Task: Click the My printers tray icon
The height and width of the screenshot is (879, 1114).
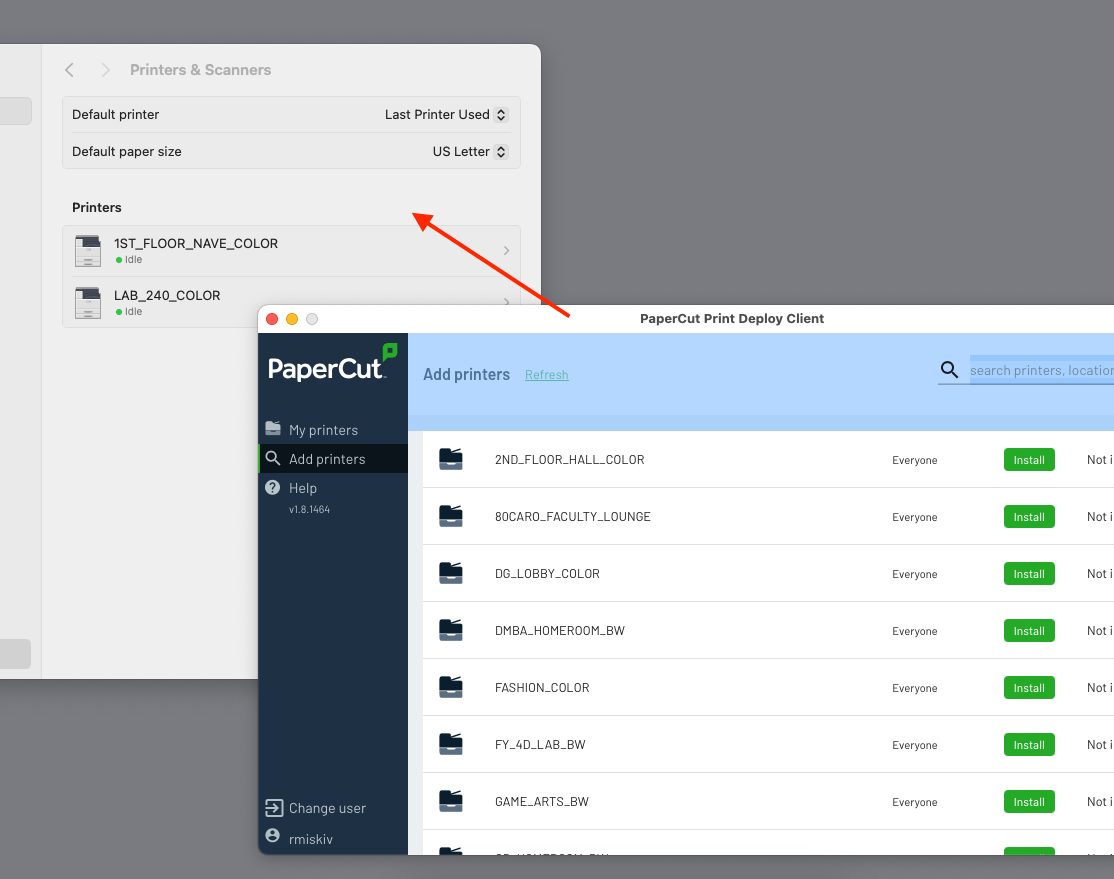Action: click(x=273, y=428)
